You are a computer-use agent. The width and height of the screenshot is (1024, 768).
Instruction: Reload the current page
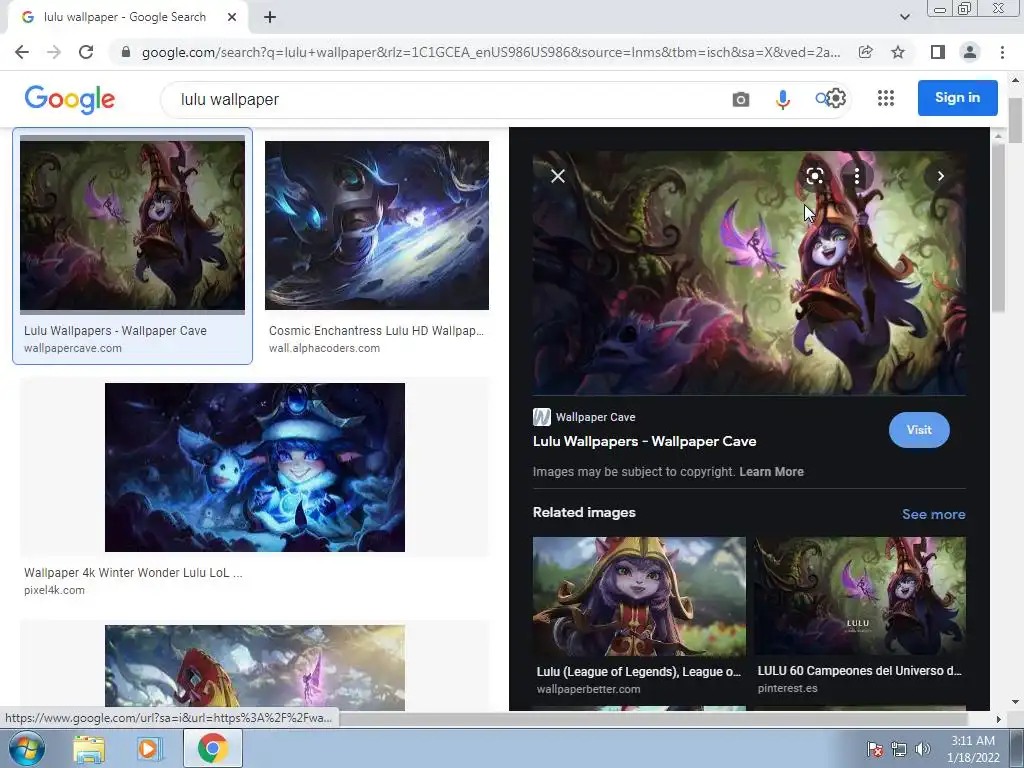point(86,52)
